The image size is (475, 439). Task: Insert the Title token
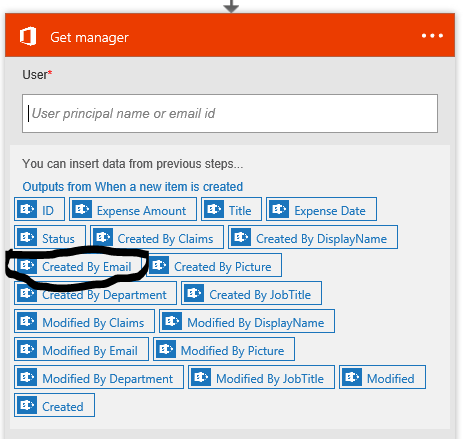pyautogui.click(x=231, y=209)
